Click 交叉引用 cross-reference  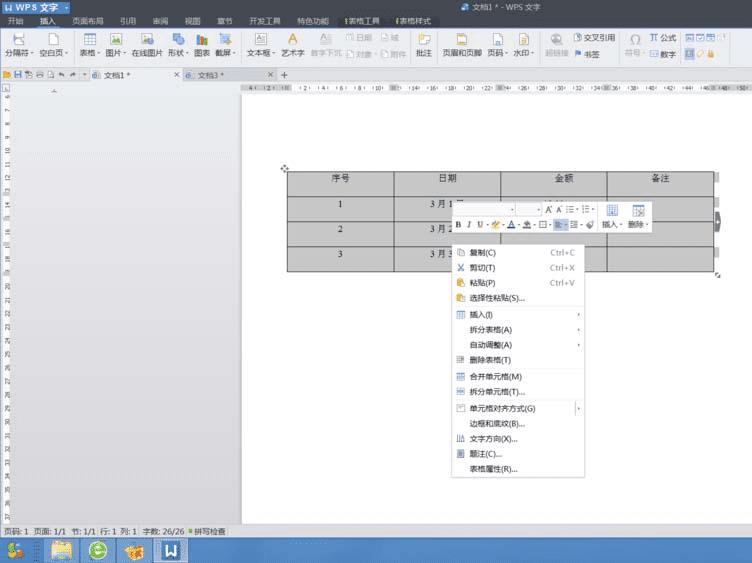(x=595, y=37)
